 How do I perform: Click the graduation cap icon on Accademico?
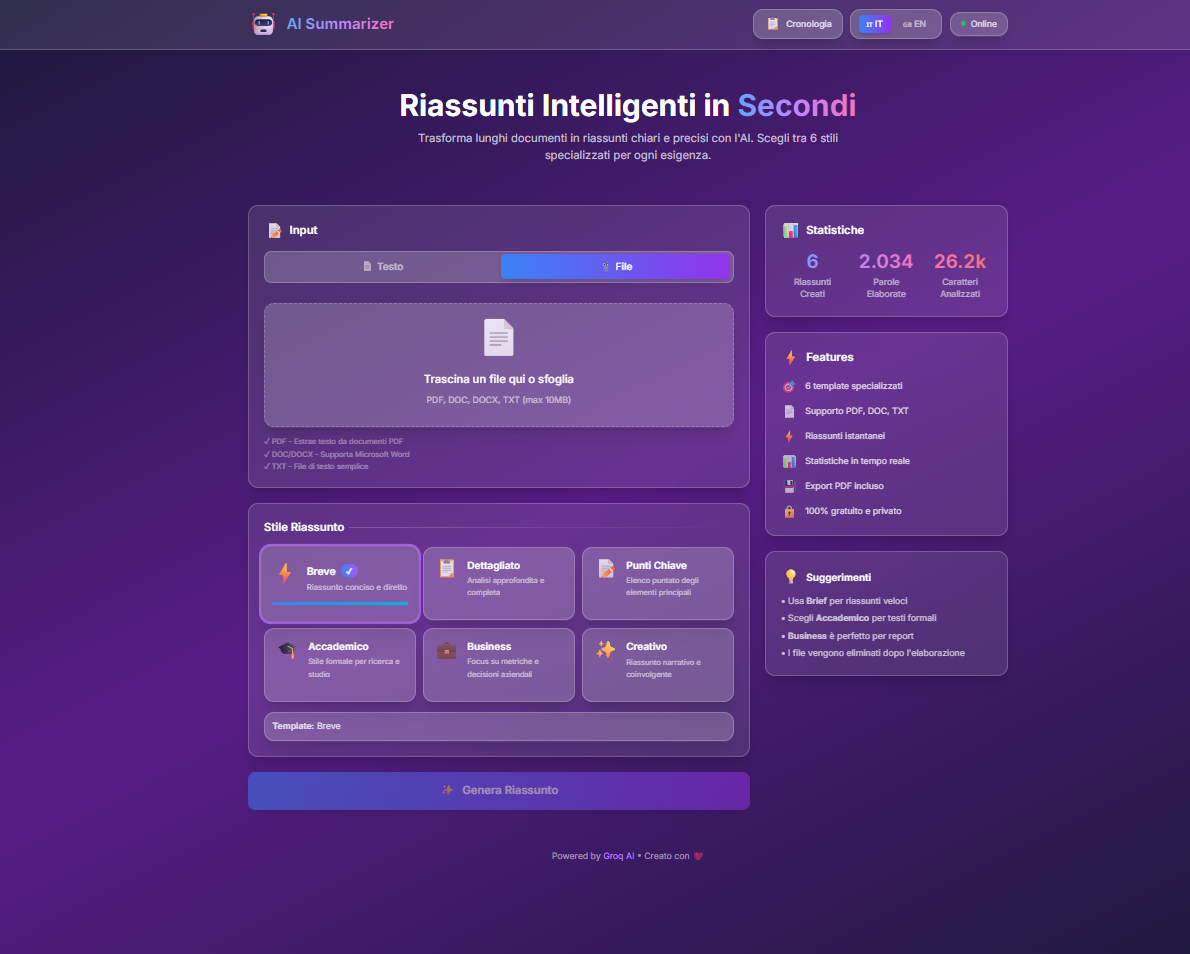(x=285, y=651)
